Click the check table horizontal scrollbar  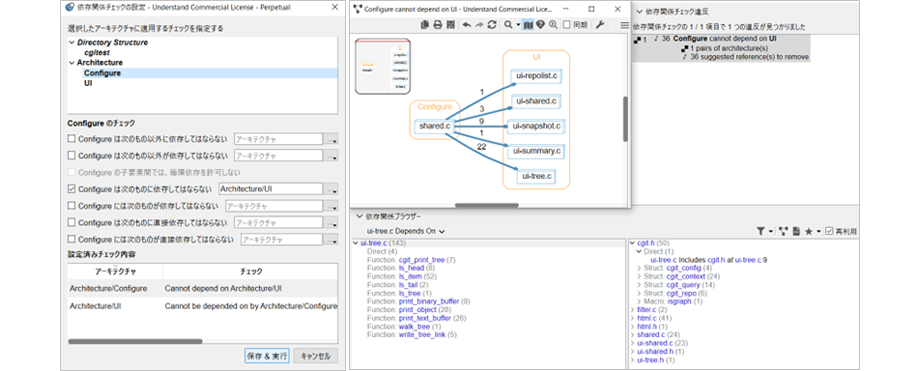135,340
